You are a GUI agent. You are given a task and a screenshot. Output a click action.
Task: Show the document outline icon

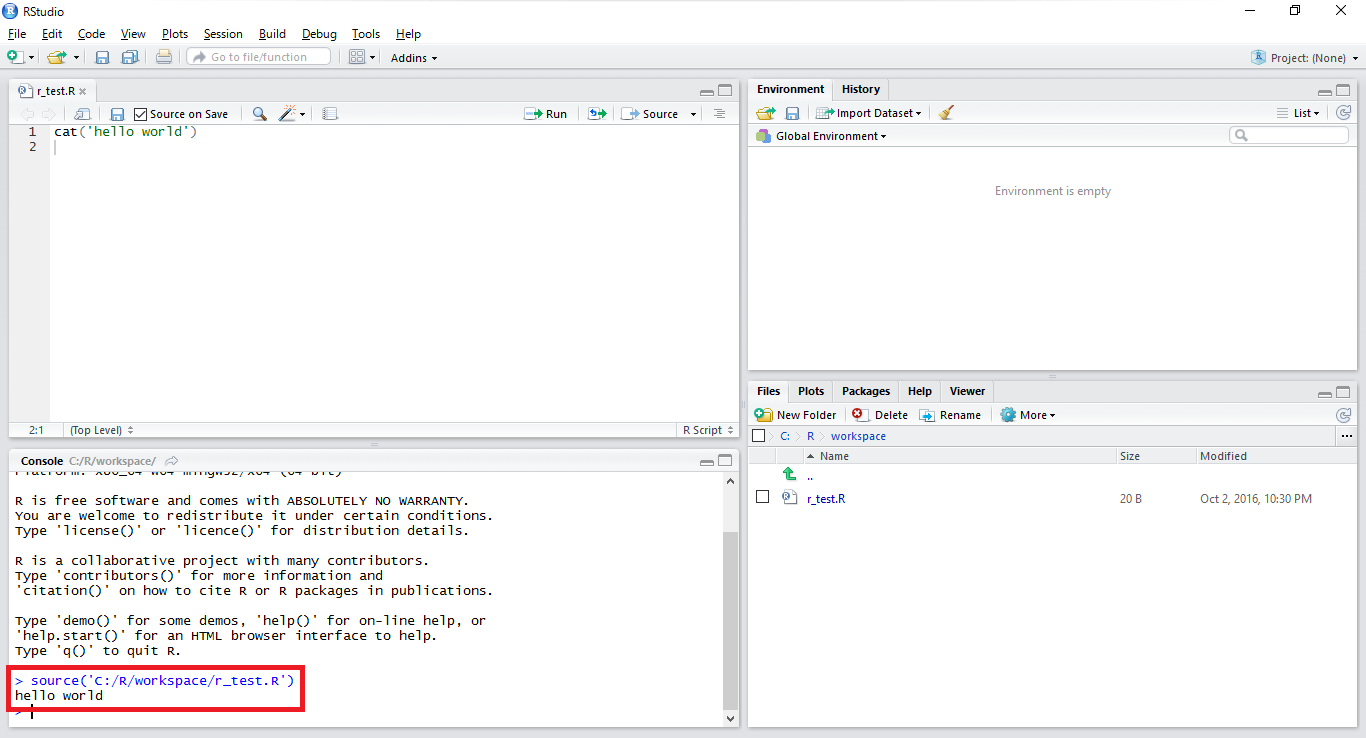point(719,114)
